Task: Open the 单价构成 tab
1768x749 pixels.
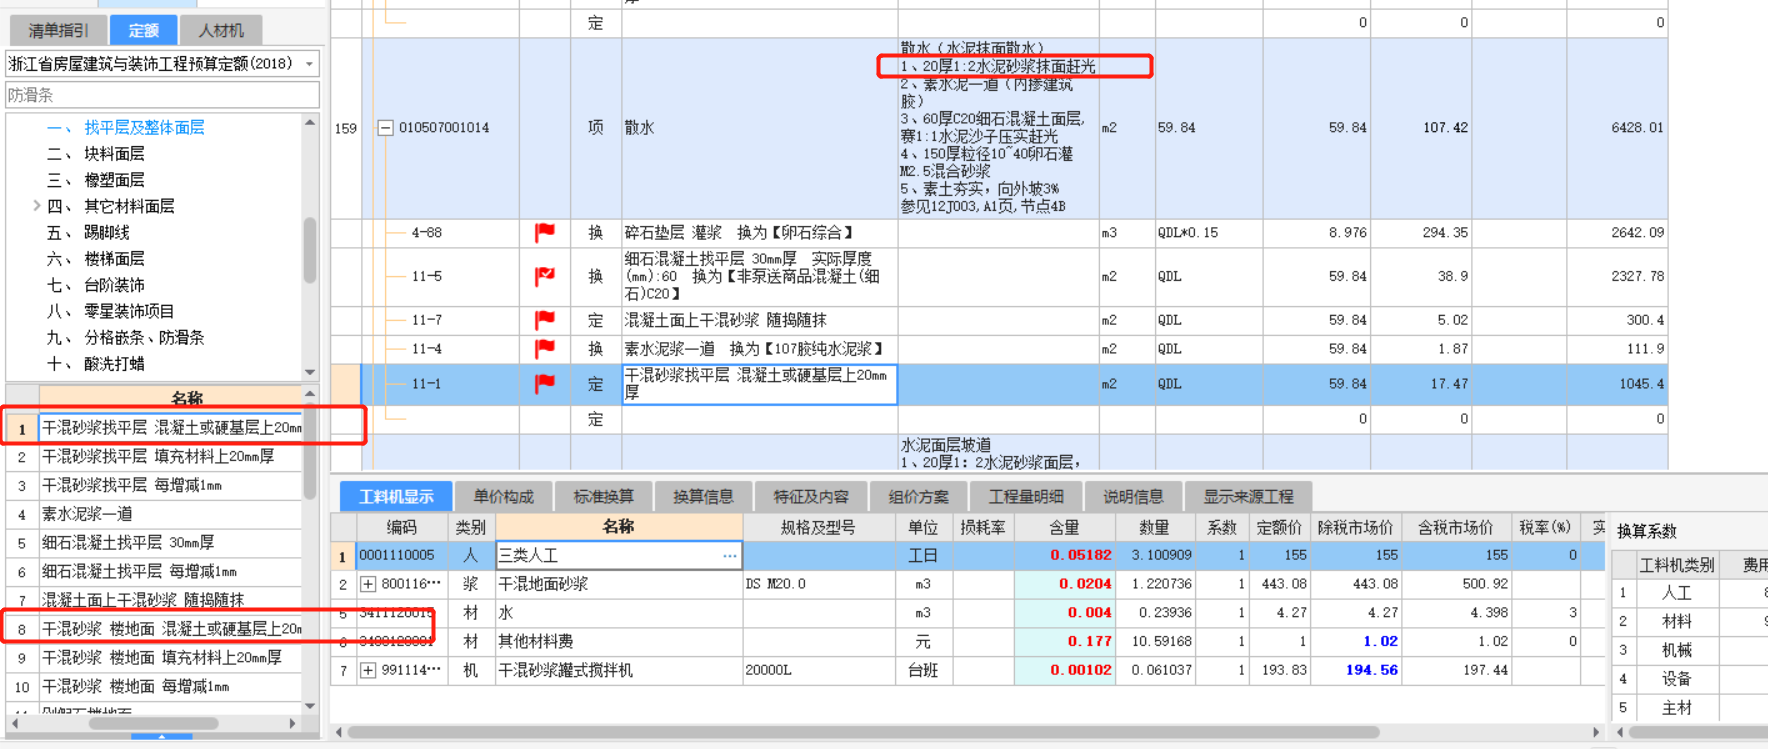Action: [x=504, y=497]
